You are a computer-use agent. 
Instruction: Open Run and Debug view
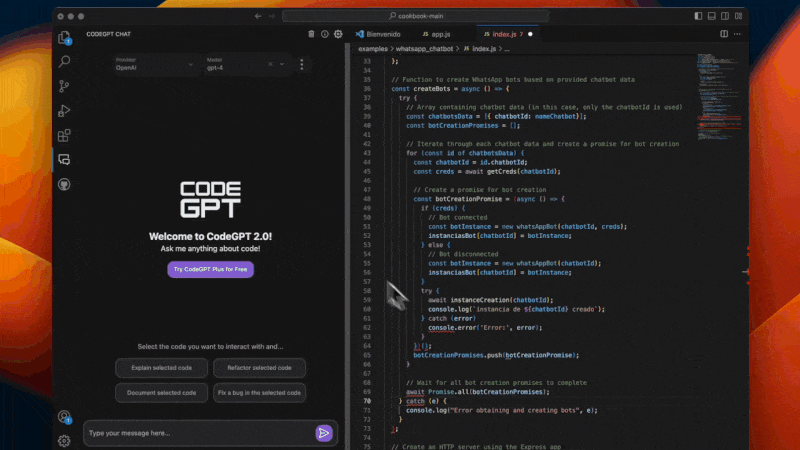(x=64, y=111)
